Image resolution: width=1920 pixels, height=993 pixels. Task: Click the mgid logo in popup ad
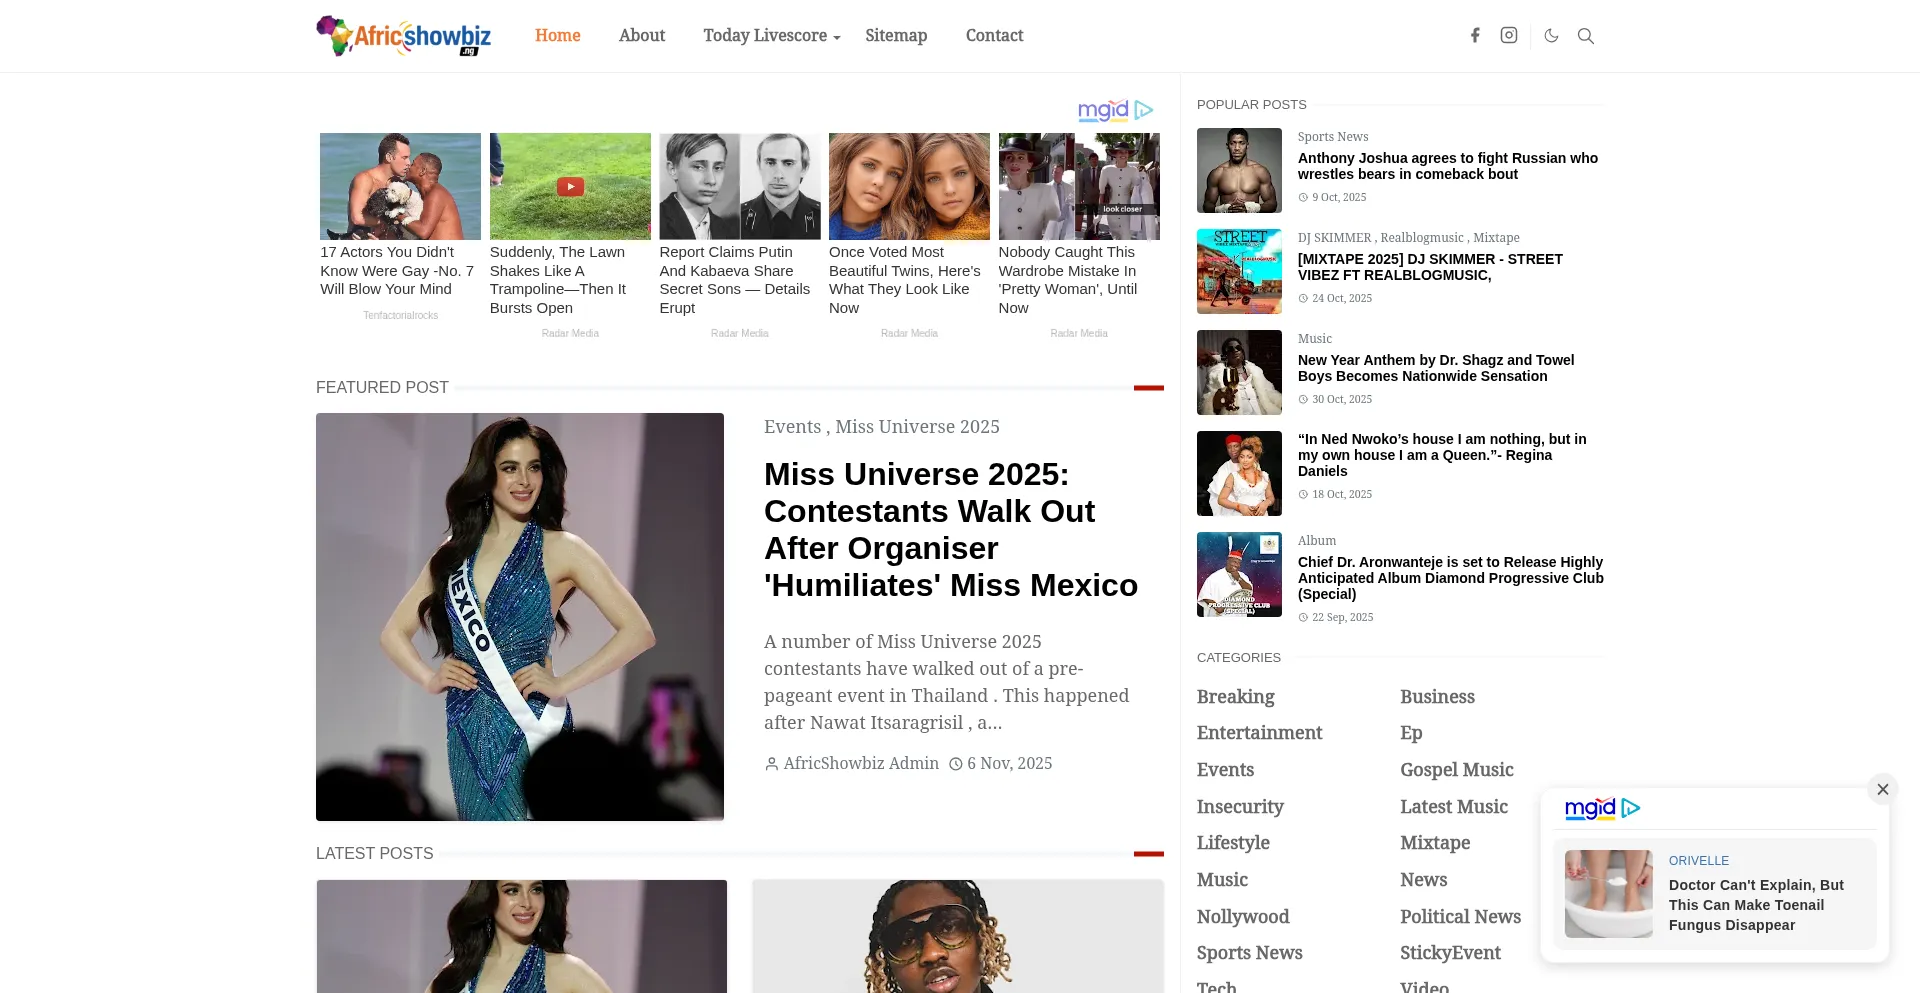point(1590,808)
